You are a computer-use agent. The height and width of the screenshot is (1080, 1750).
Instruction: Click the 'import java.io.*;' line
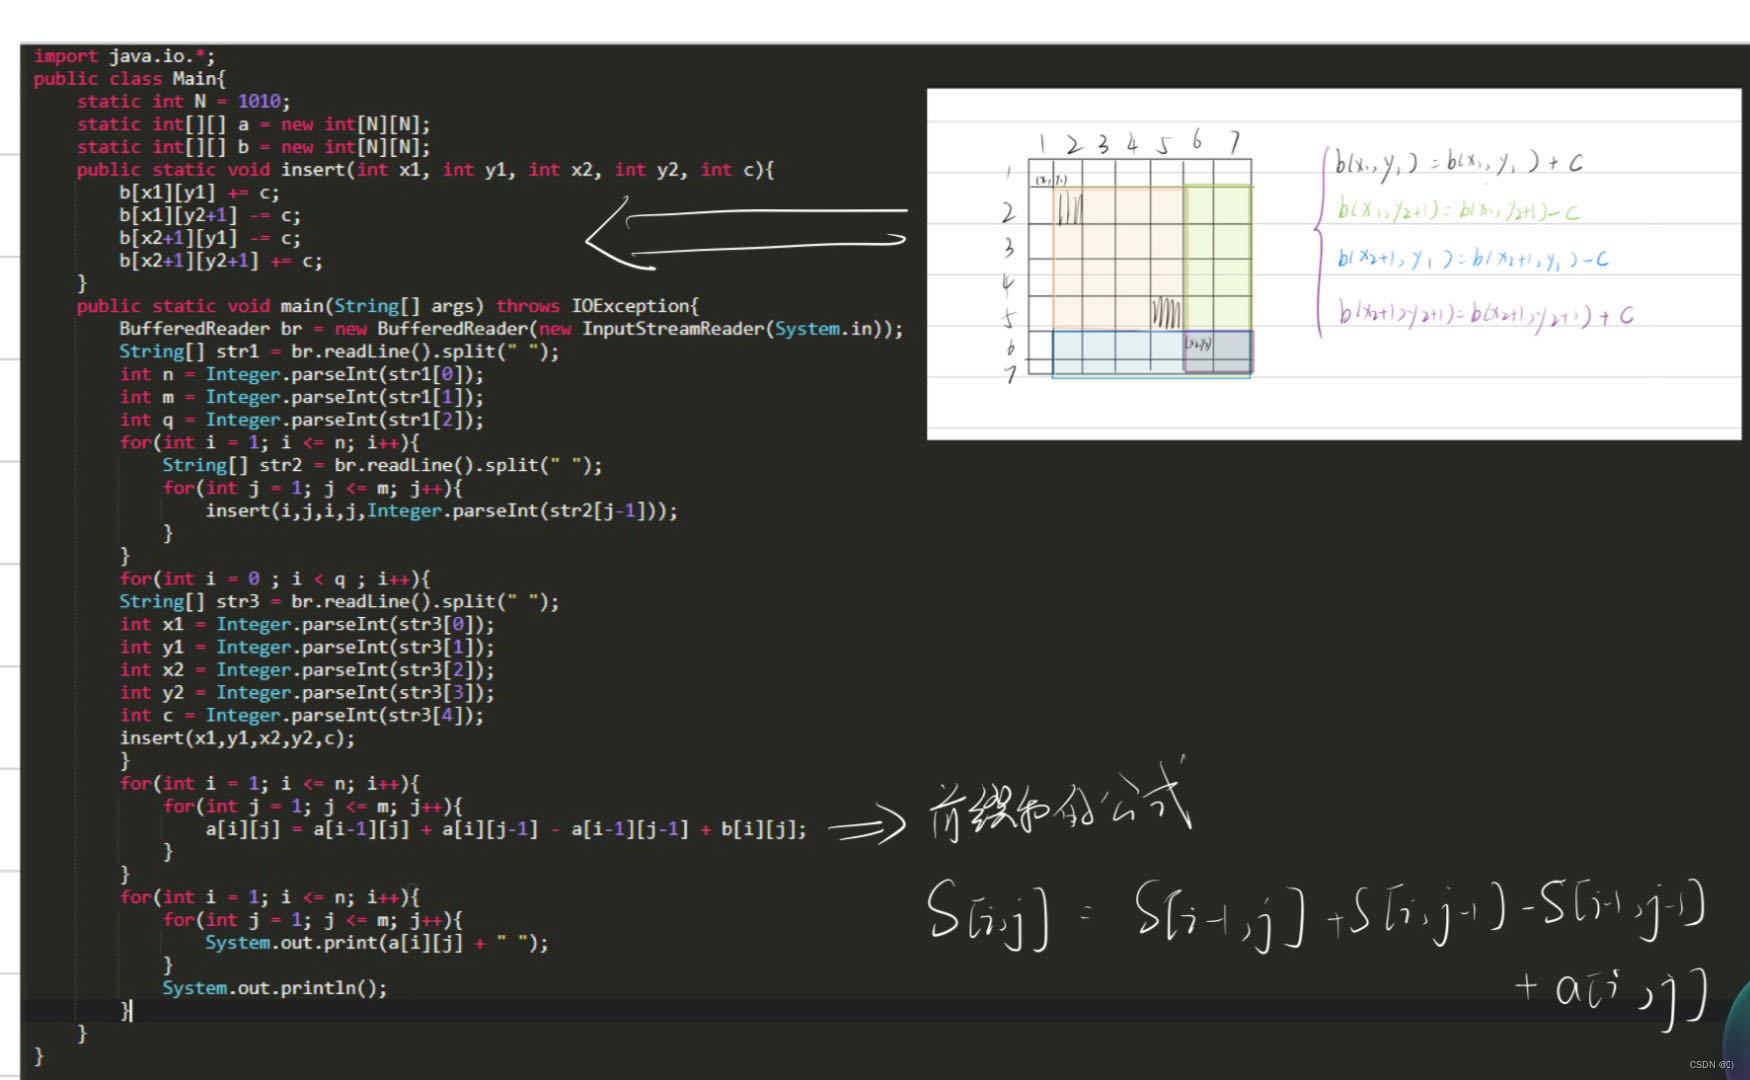[124, 56]
